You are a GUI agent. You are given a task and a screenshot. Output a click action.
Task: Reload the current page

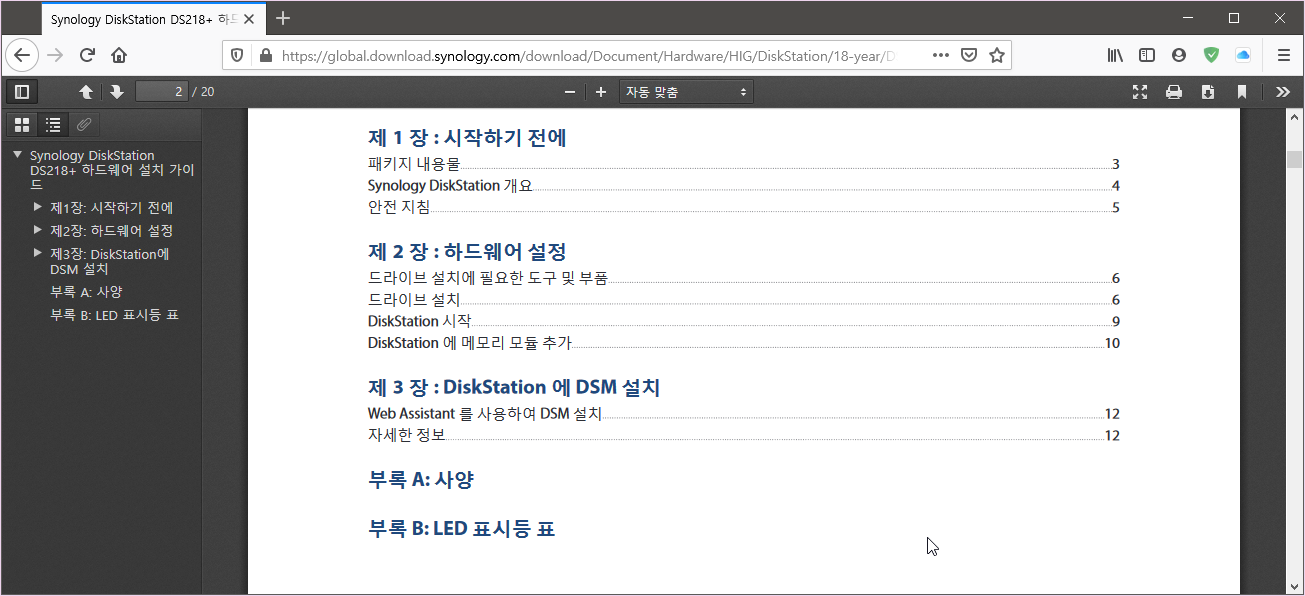pos(87,55)
